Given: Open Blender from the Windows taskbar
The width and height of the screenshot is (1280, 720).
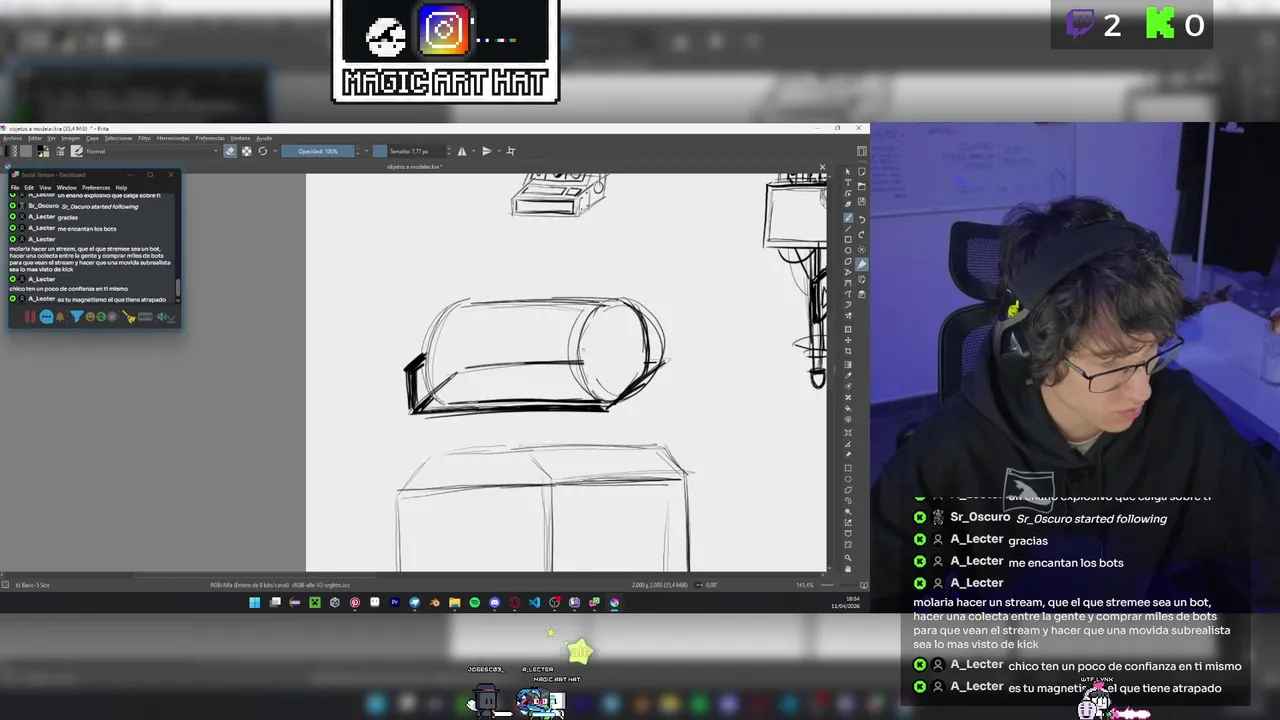Looking at the screenshot, I should pos(435,603).
